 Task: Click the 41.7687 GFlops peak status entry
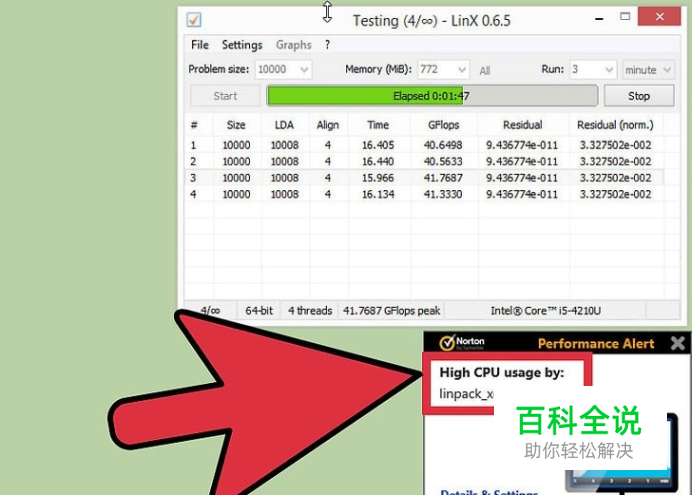click(392, 311)
